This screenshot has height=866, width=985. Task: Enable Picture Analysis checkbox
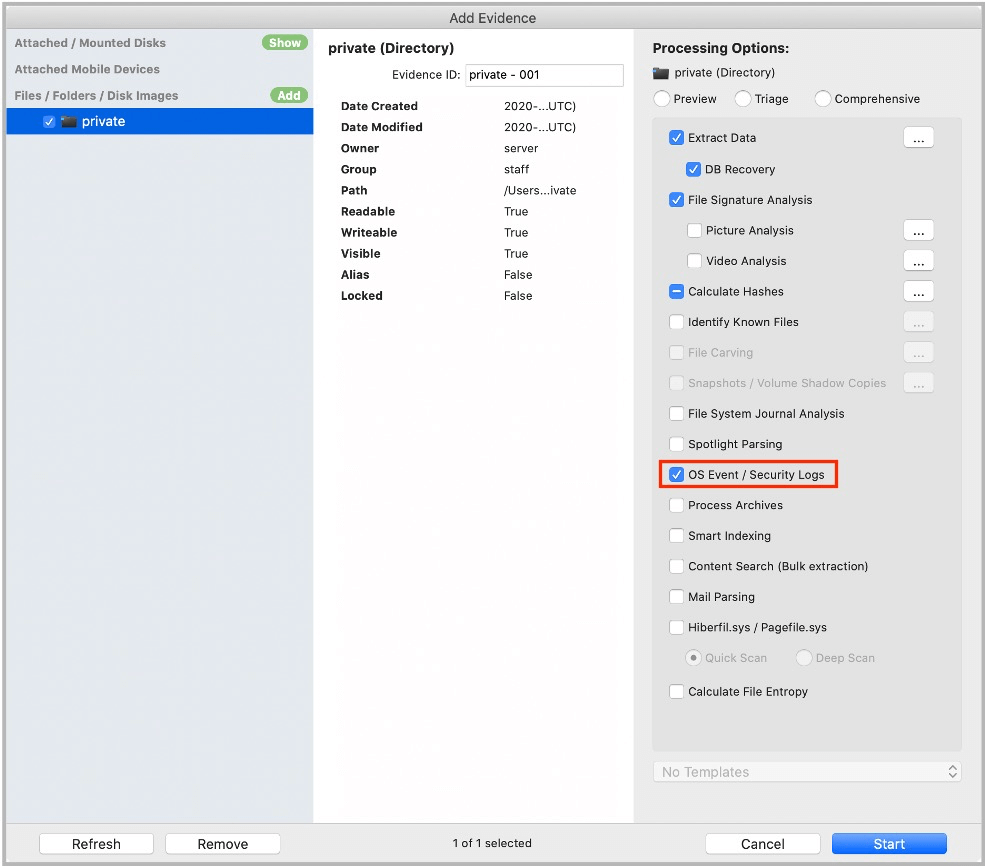coord(694,230)
